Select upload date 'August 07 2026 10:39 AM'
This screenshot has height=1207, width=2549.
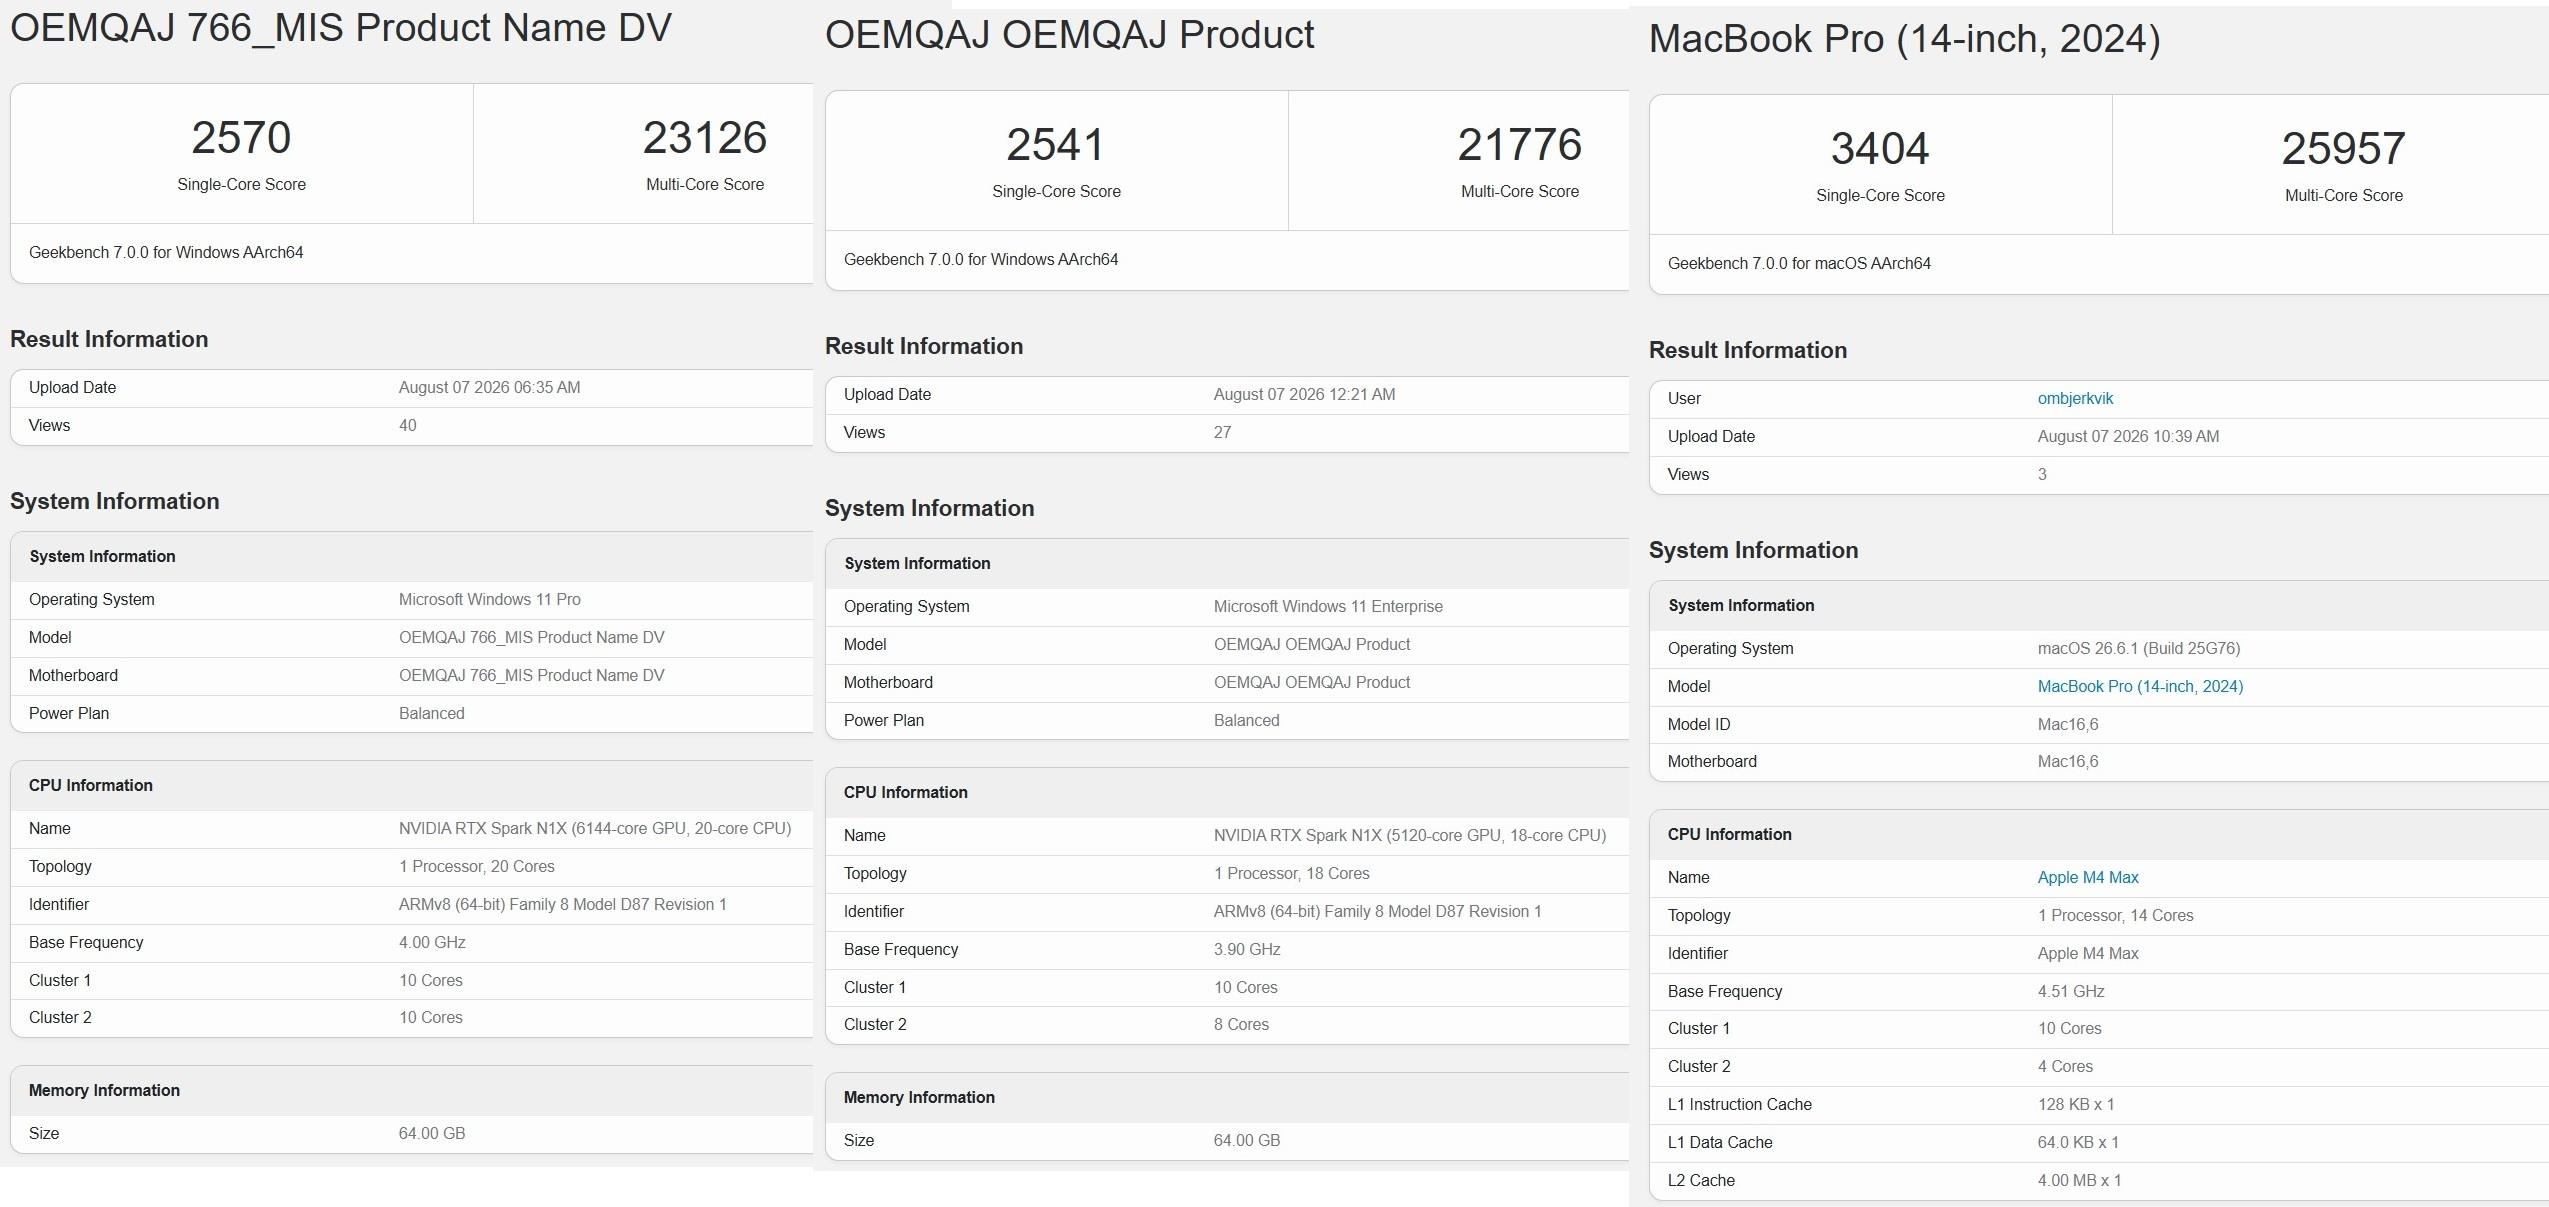(2128, 436)
